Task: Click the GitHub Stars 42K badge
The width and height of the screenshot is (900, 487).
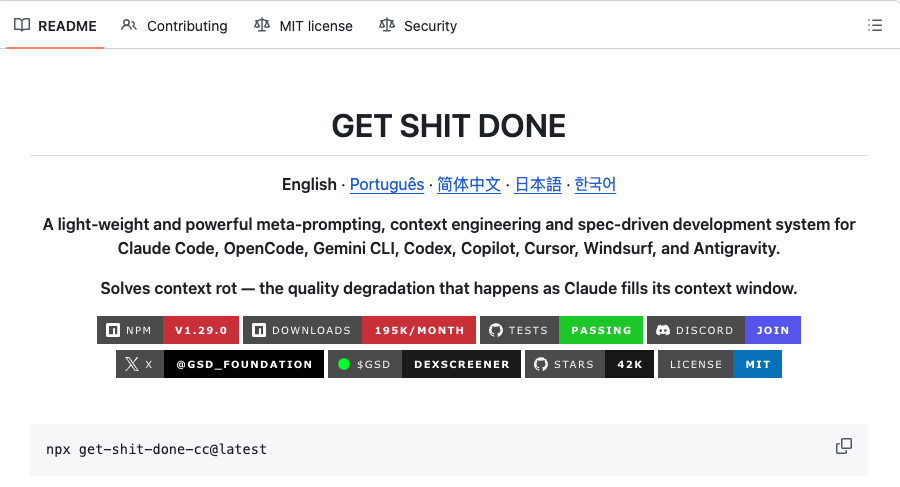Action: [589, 364]
